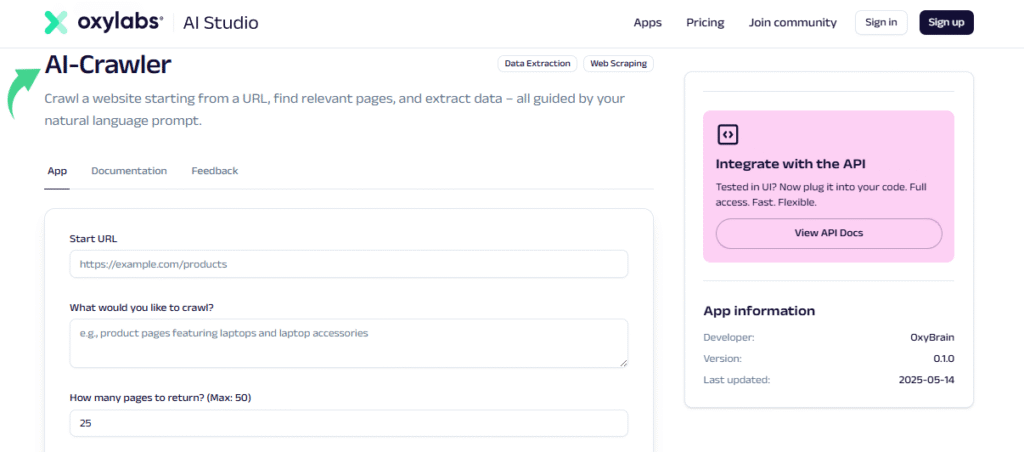Click the View API Docs button
Image resolution: width=1024 pixels, height=452 pixels.
click(829, 233)
